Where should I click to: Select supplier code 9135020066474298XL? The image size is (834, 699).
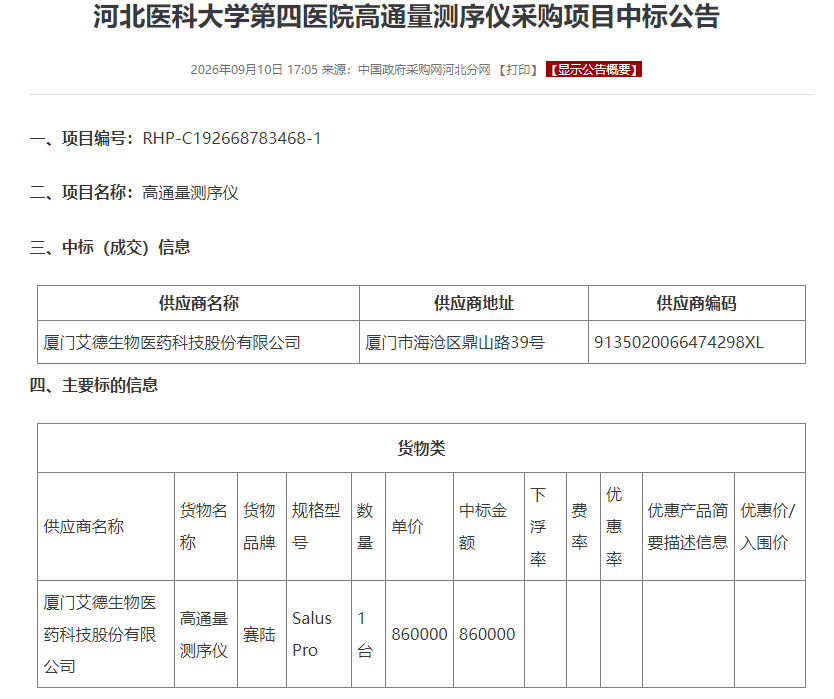coord(679,343)
